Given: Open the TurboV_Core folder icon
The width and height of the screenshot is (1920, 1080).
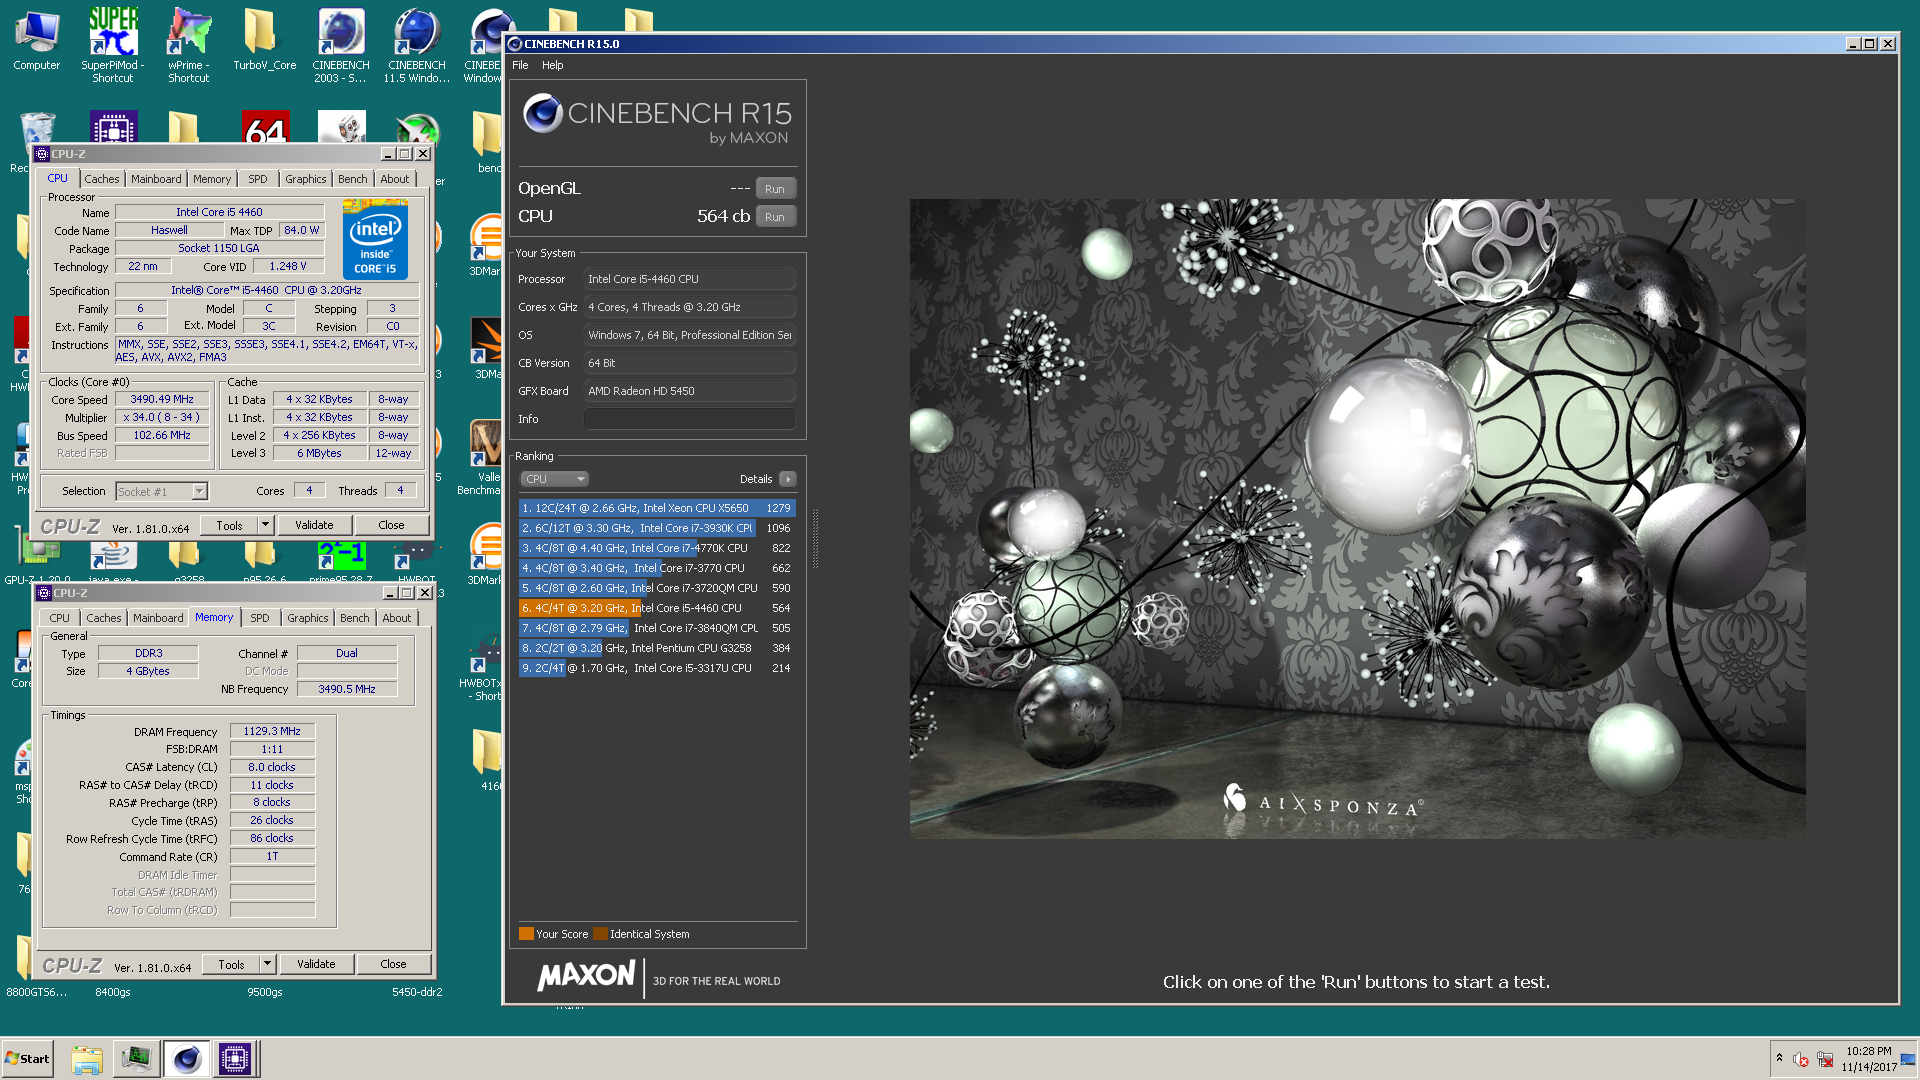Looking at the screenshot, I should [264, 40].
